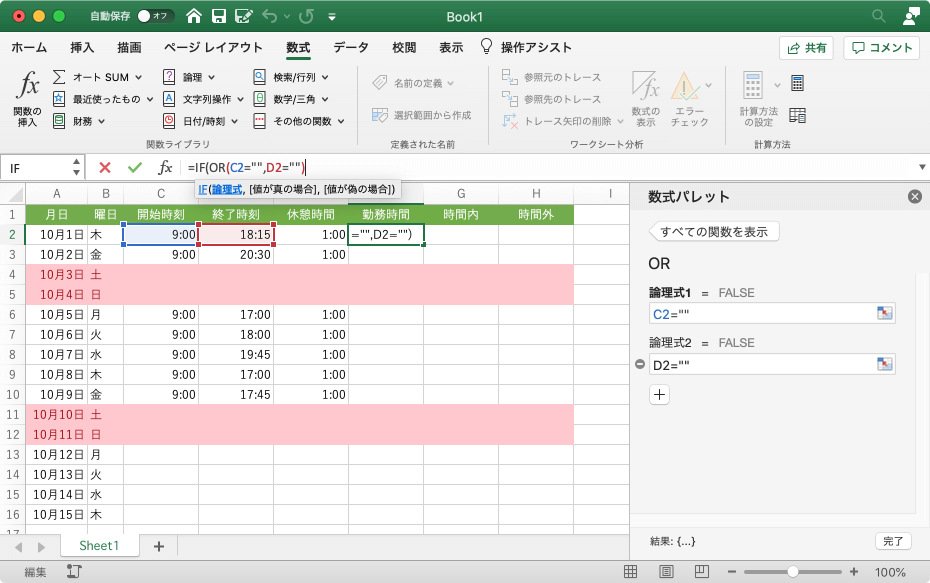Select the Sheet1 tab

(x=99, y=546)
